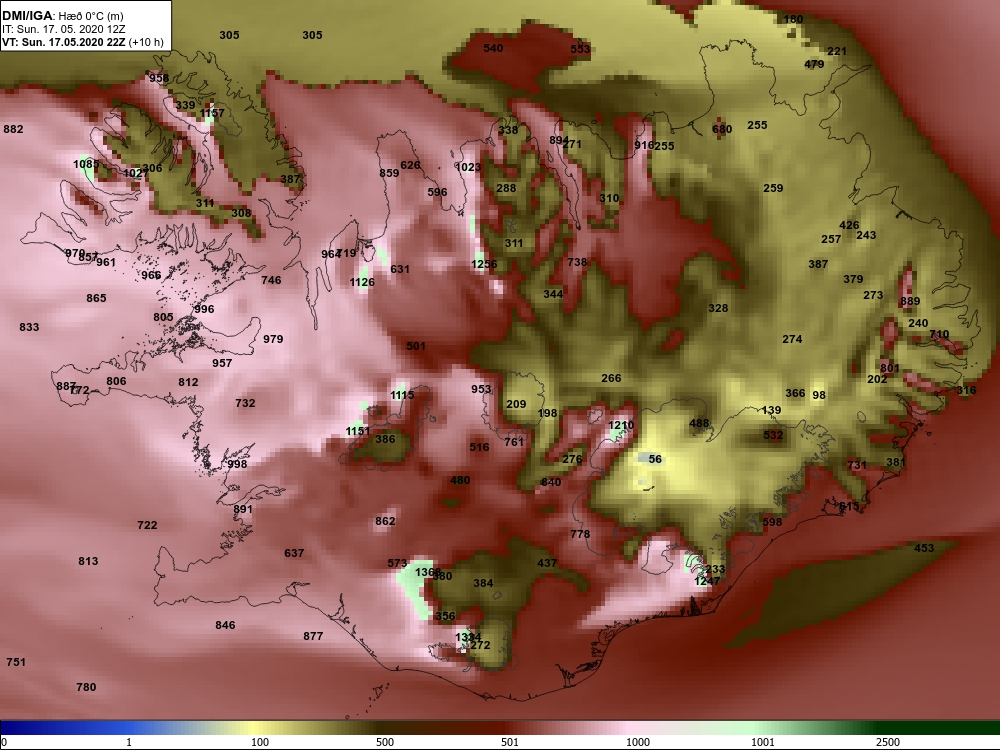Select the 'IT: Sun. 17. 05. 2020 12Z' line

click(64, 29)
